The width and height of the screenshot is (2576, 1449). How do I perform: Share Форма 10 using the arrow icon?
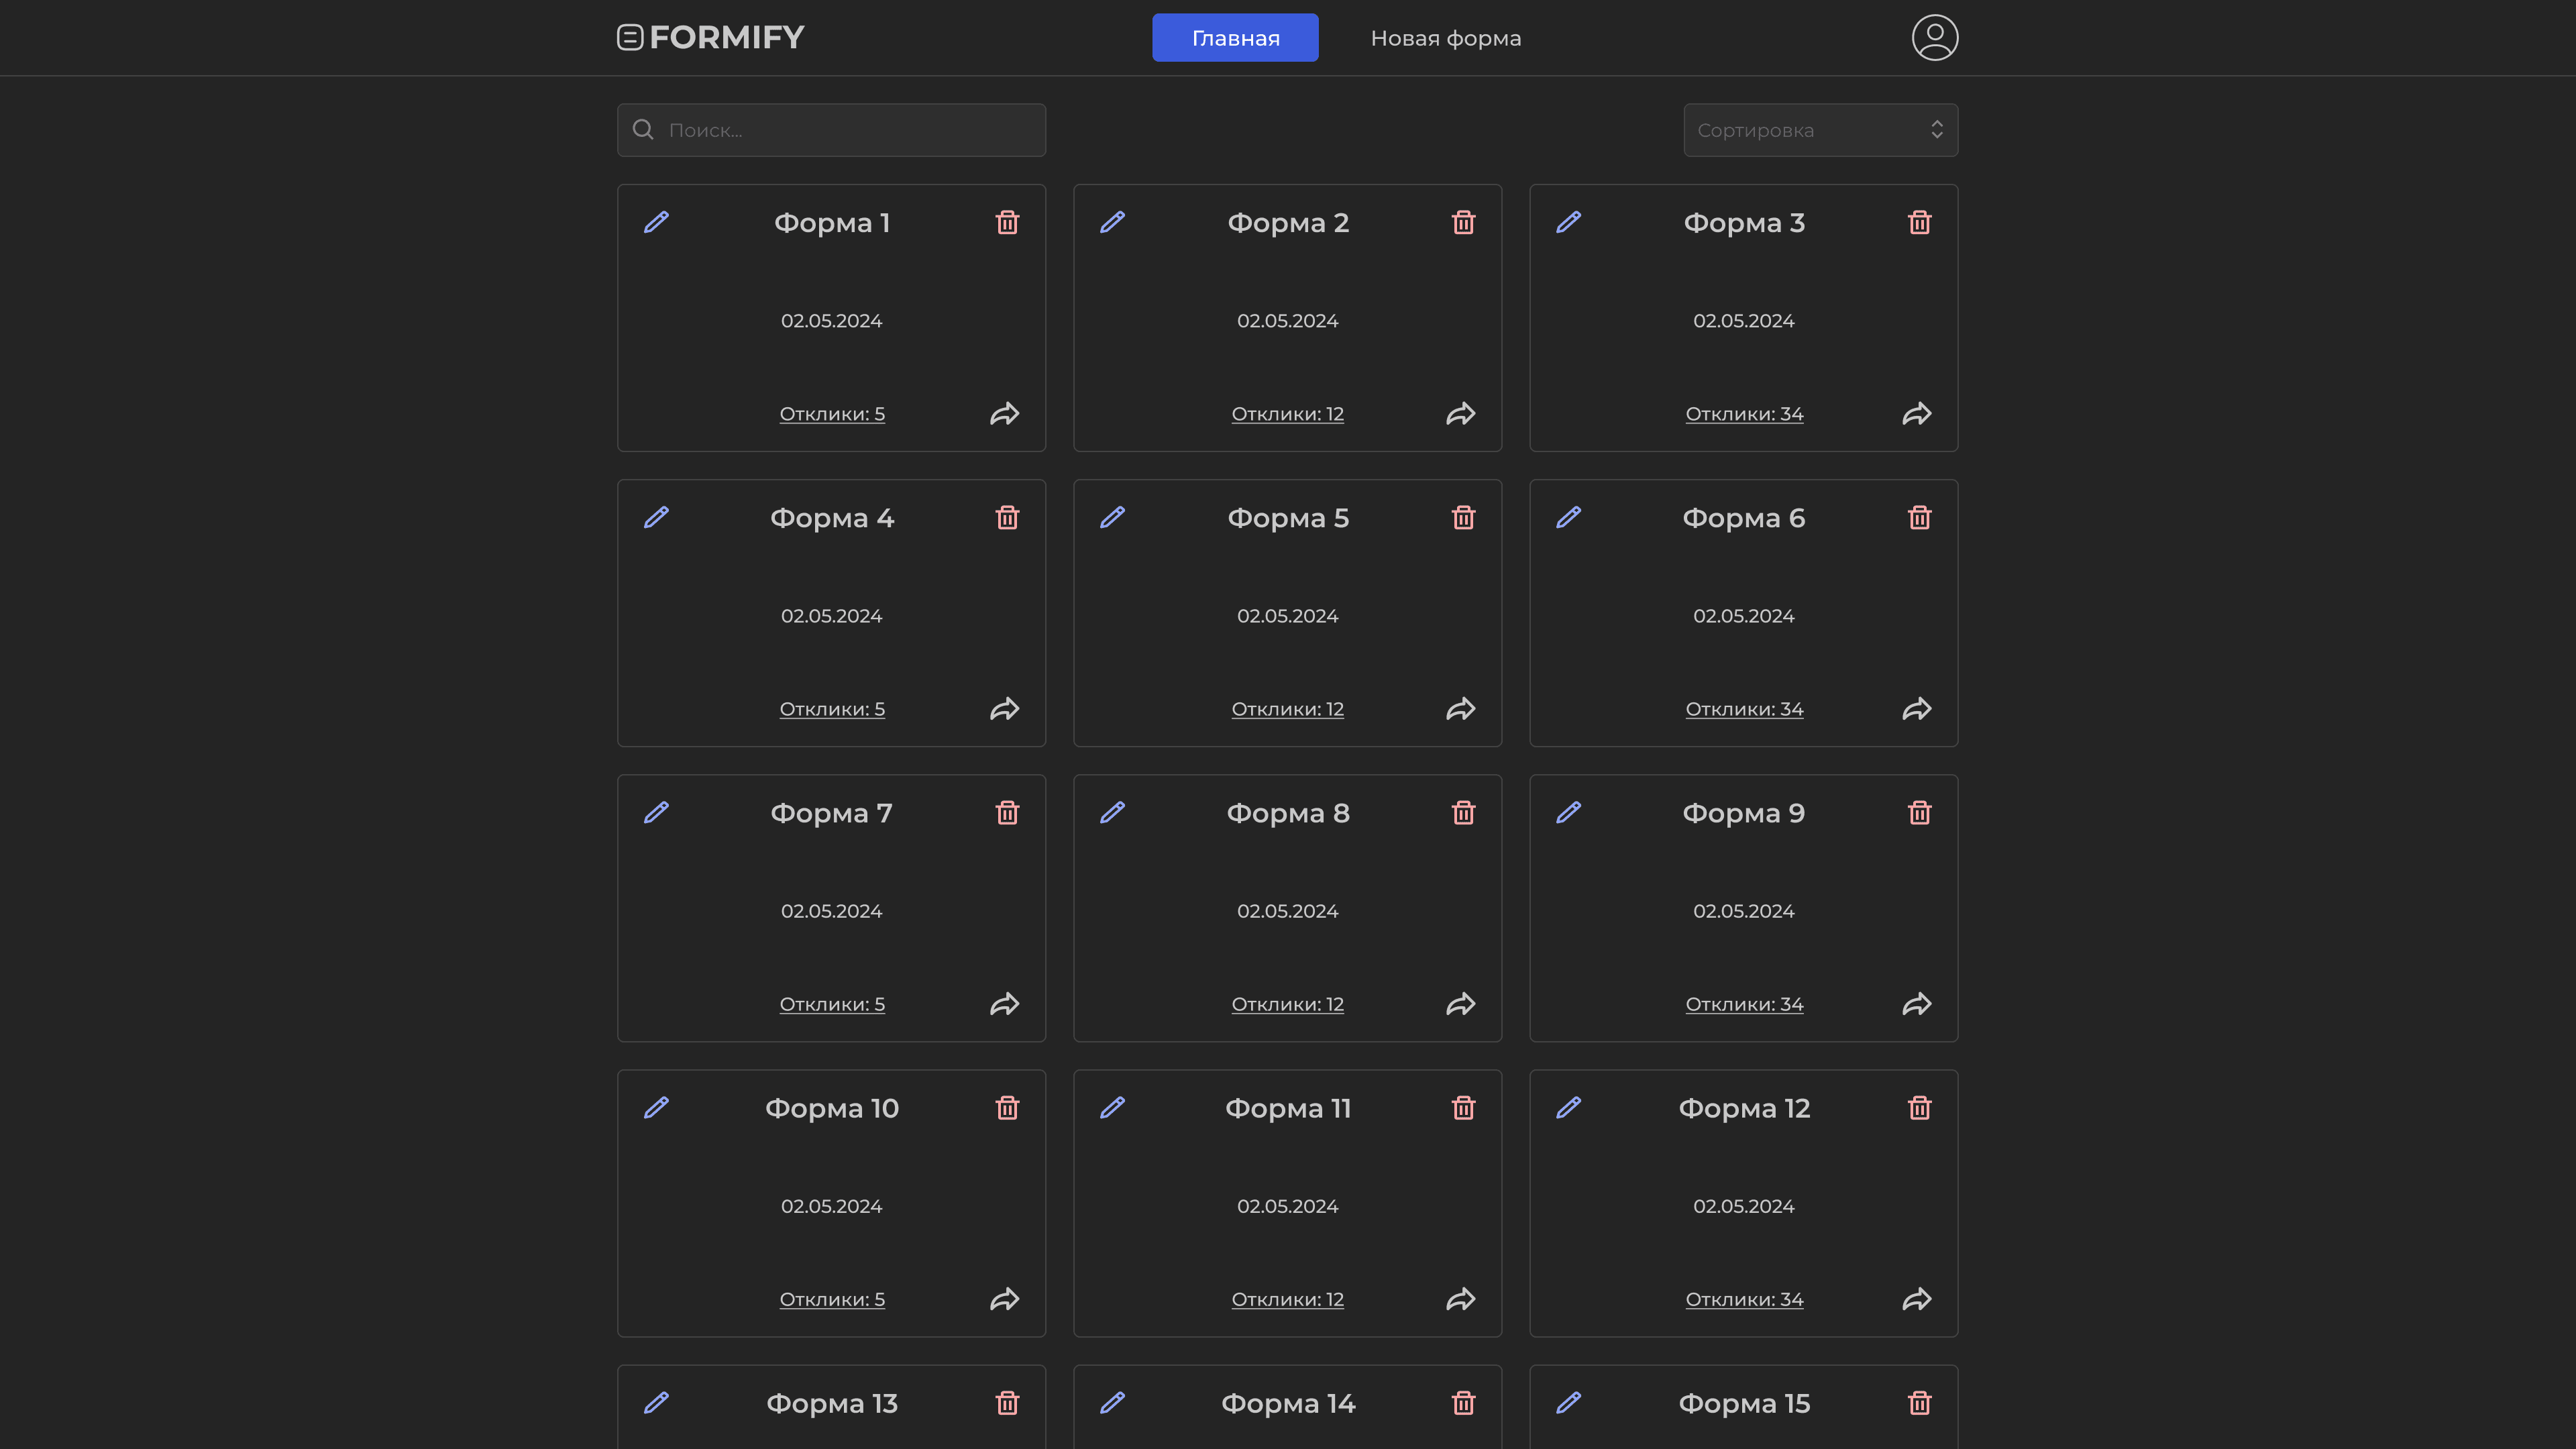point(1005,1298)
